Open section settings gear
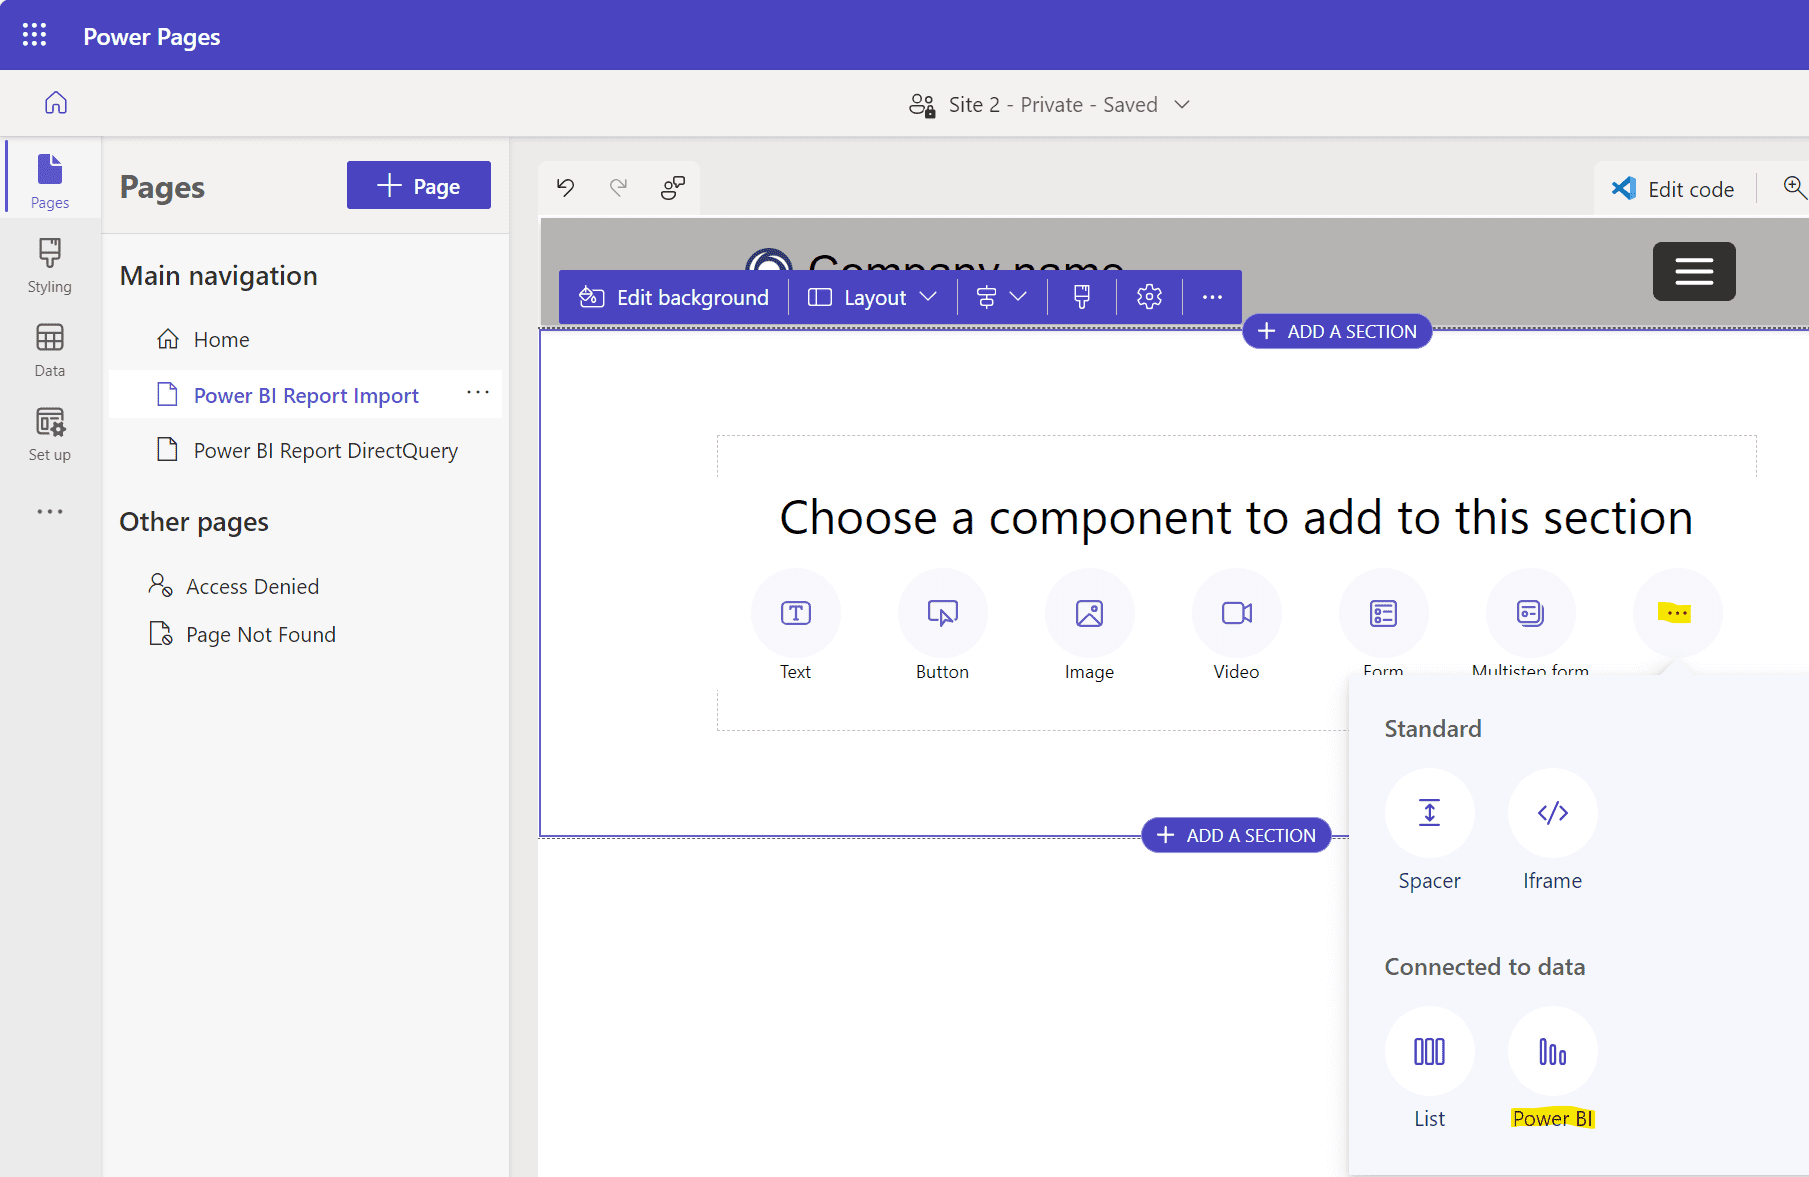The width and height of the screenshot is (1809, 1177). [x=1149, y=297]
